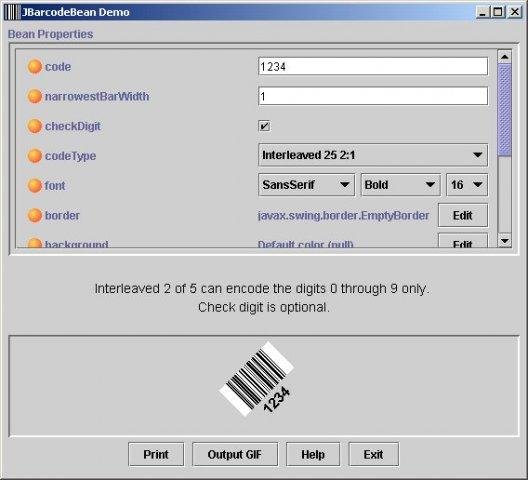The image size is (528, 480).
Task: Open Help with the Help button
Action: coord(313,454)
